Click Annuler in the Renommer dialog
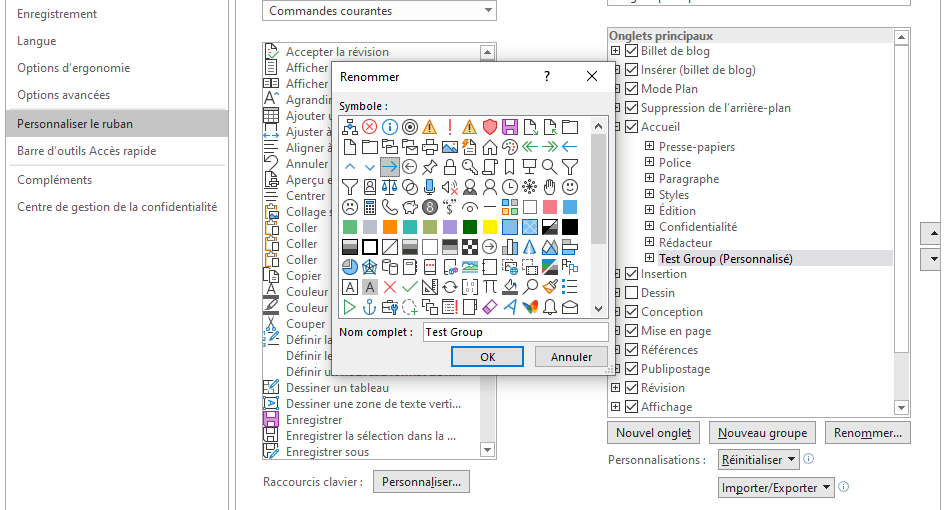Screen dimensions: 947x510 [571, 357]
